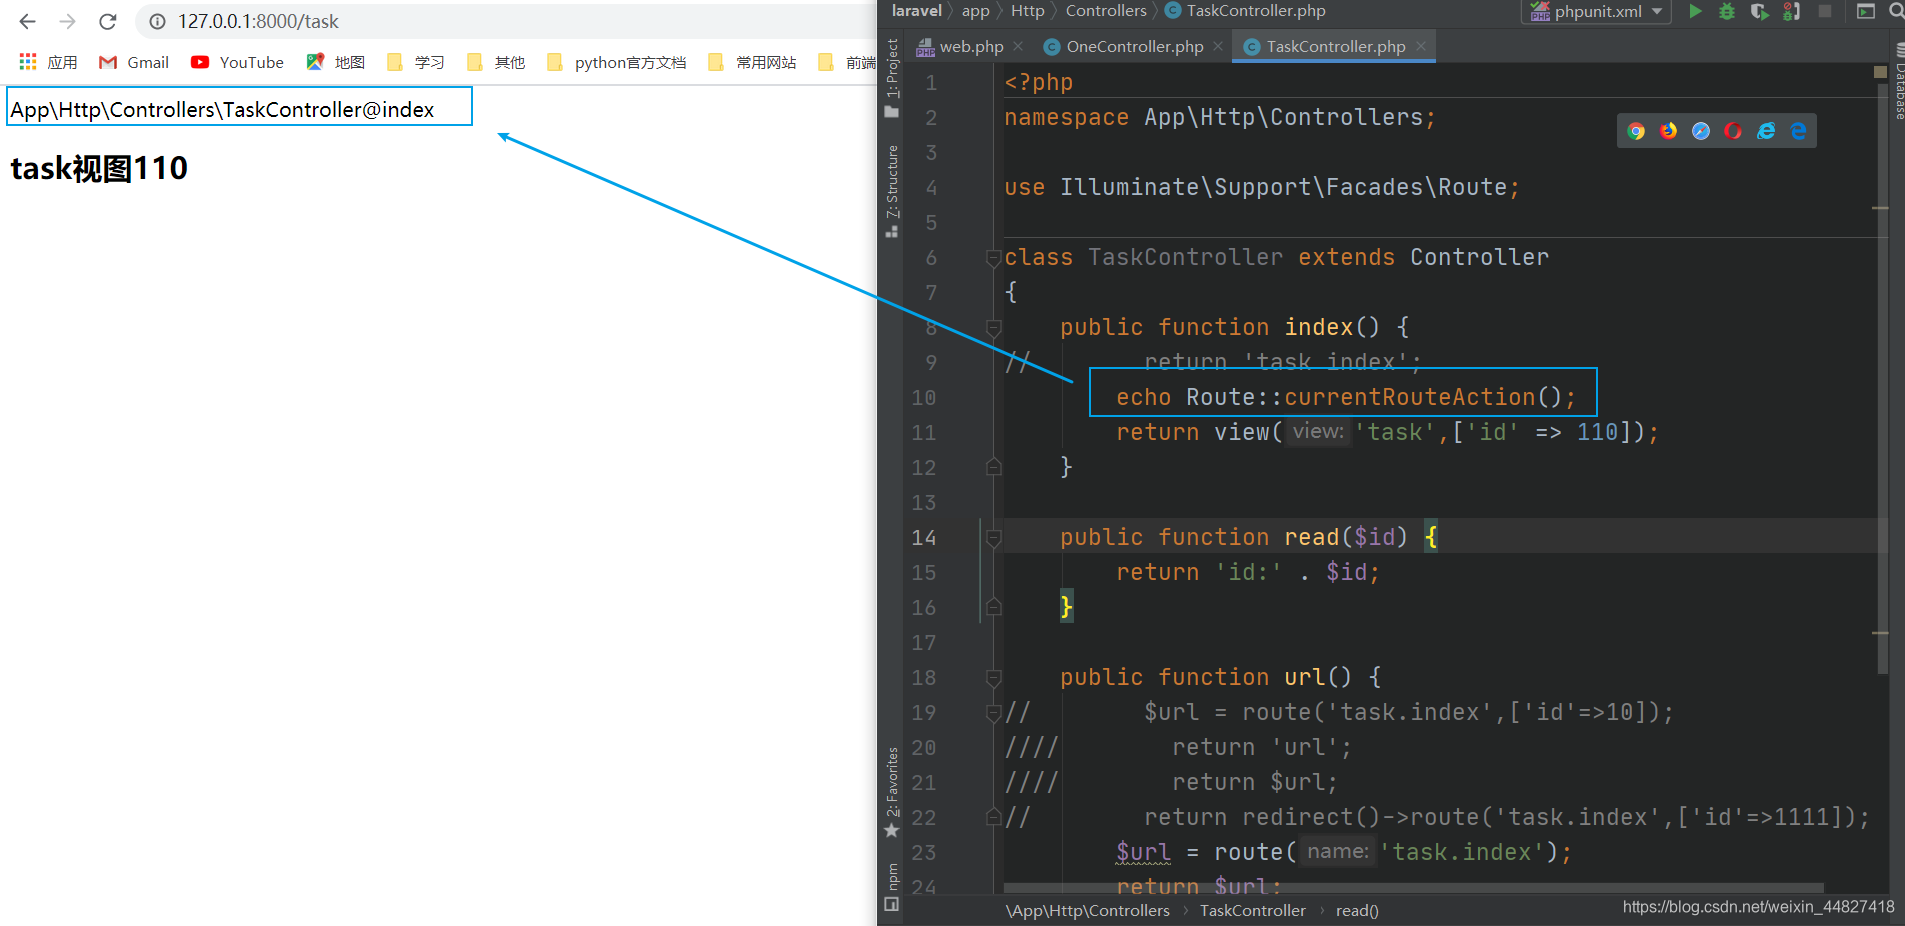Click the read() breadcrumb at editor bottom
Image resolution: width=1905 pixels, height=926 pixels.
[x=1357, y=910]
